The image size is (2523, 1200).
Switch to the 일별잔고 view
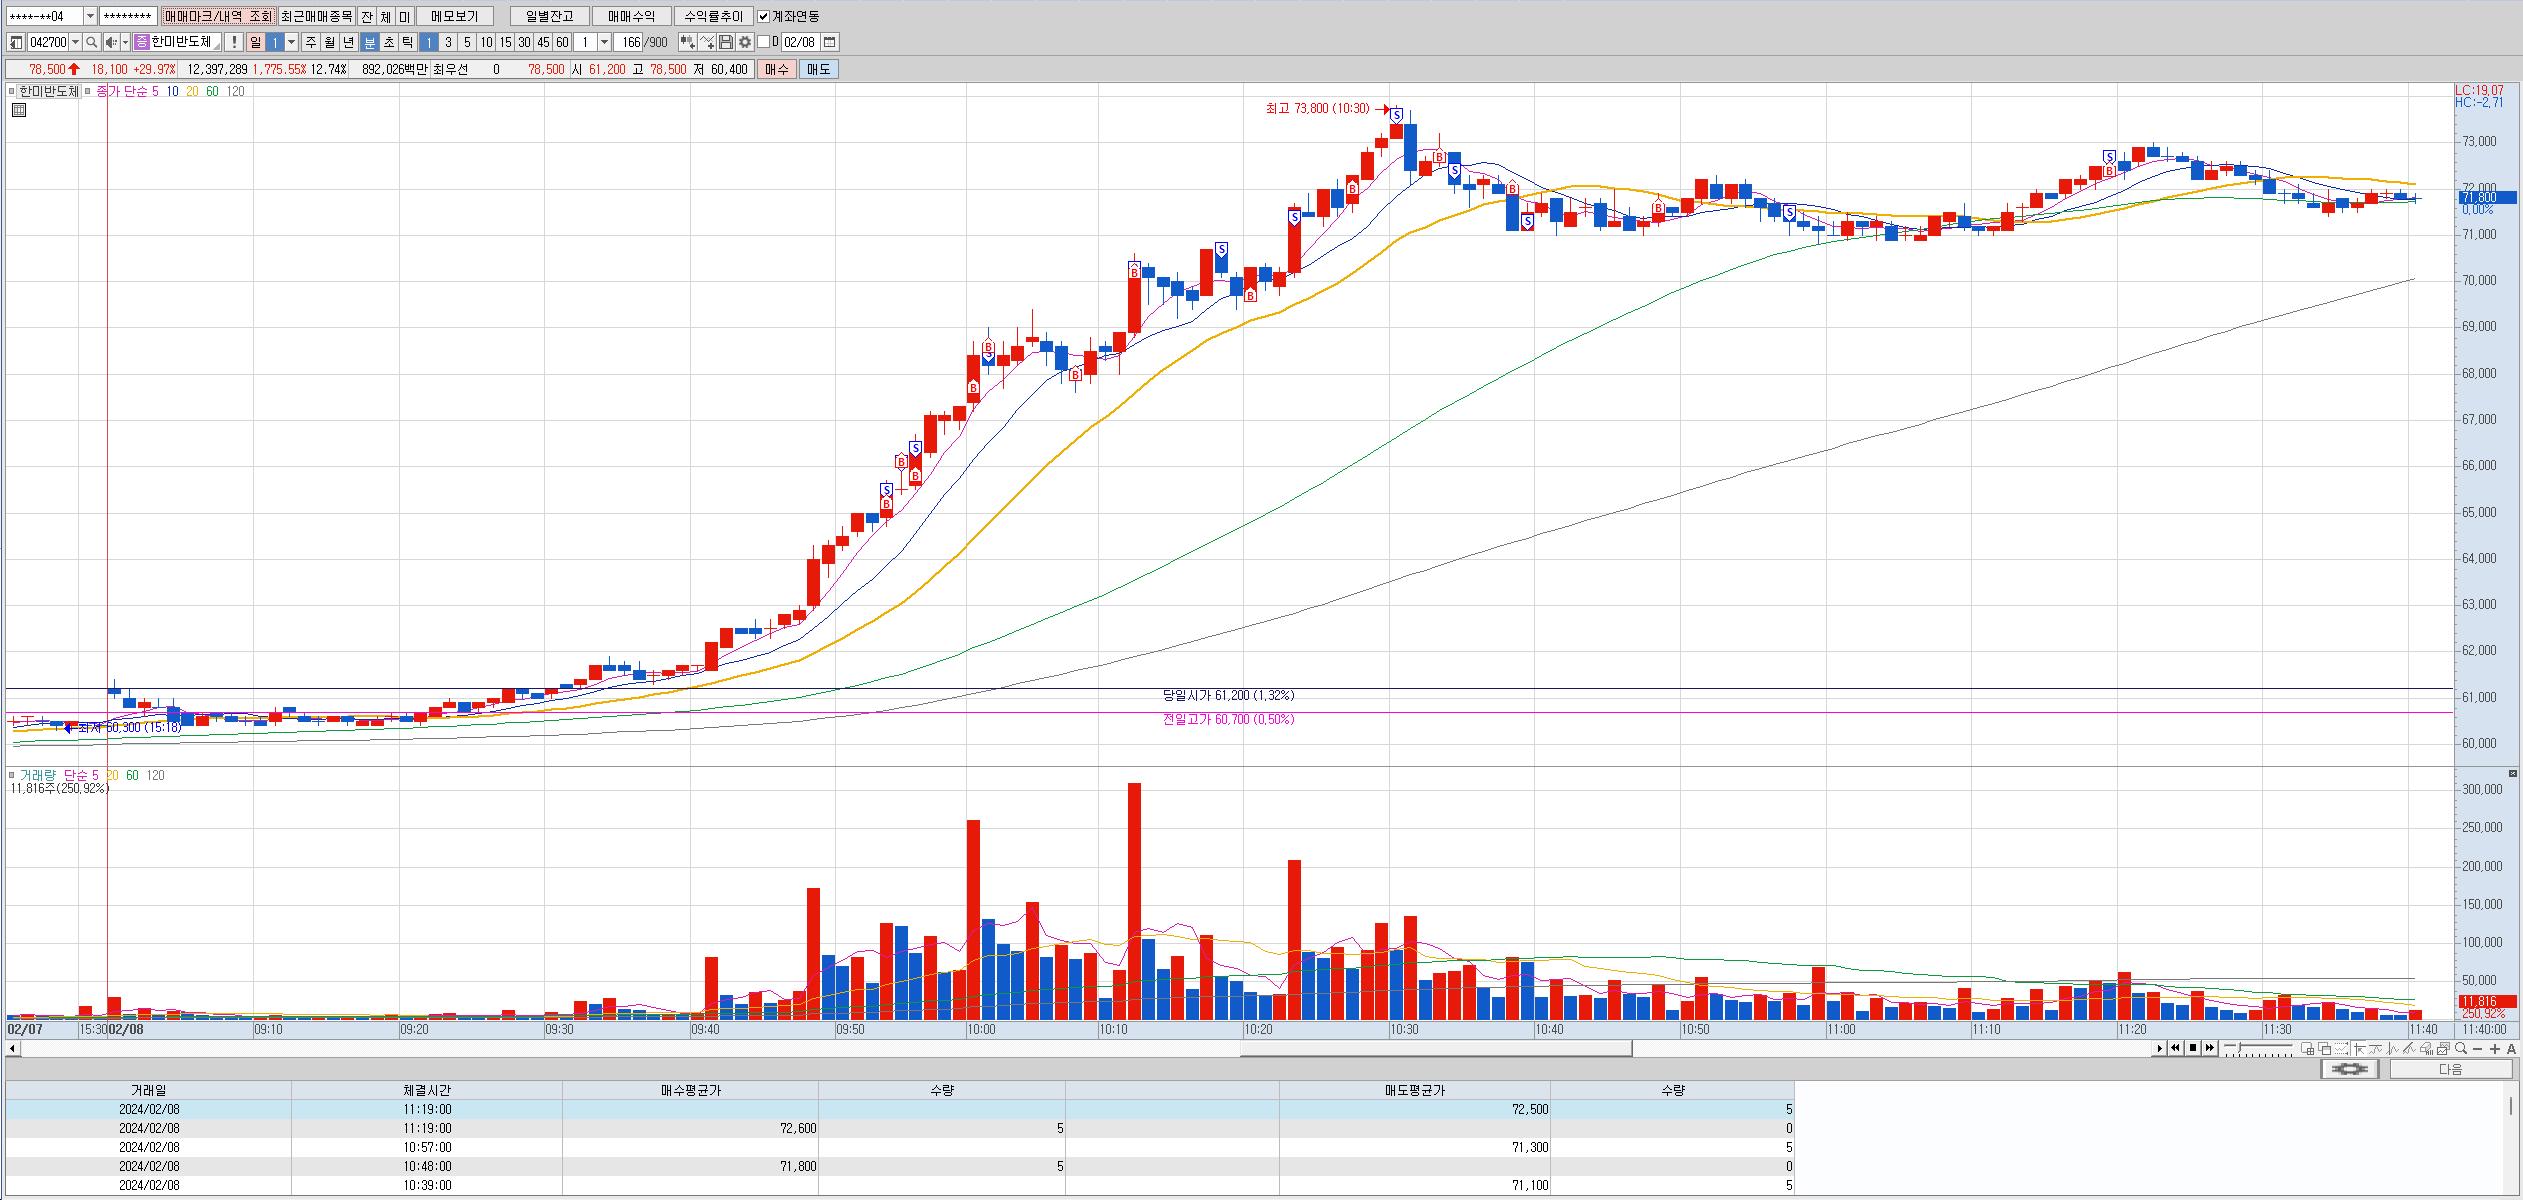[549, 16]
